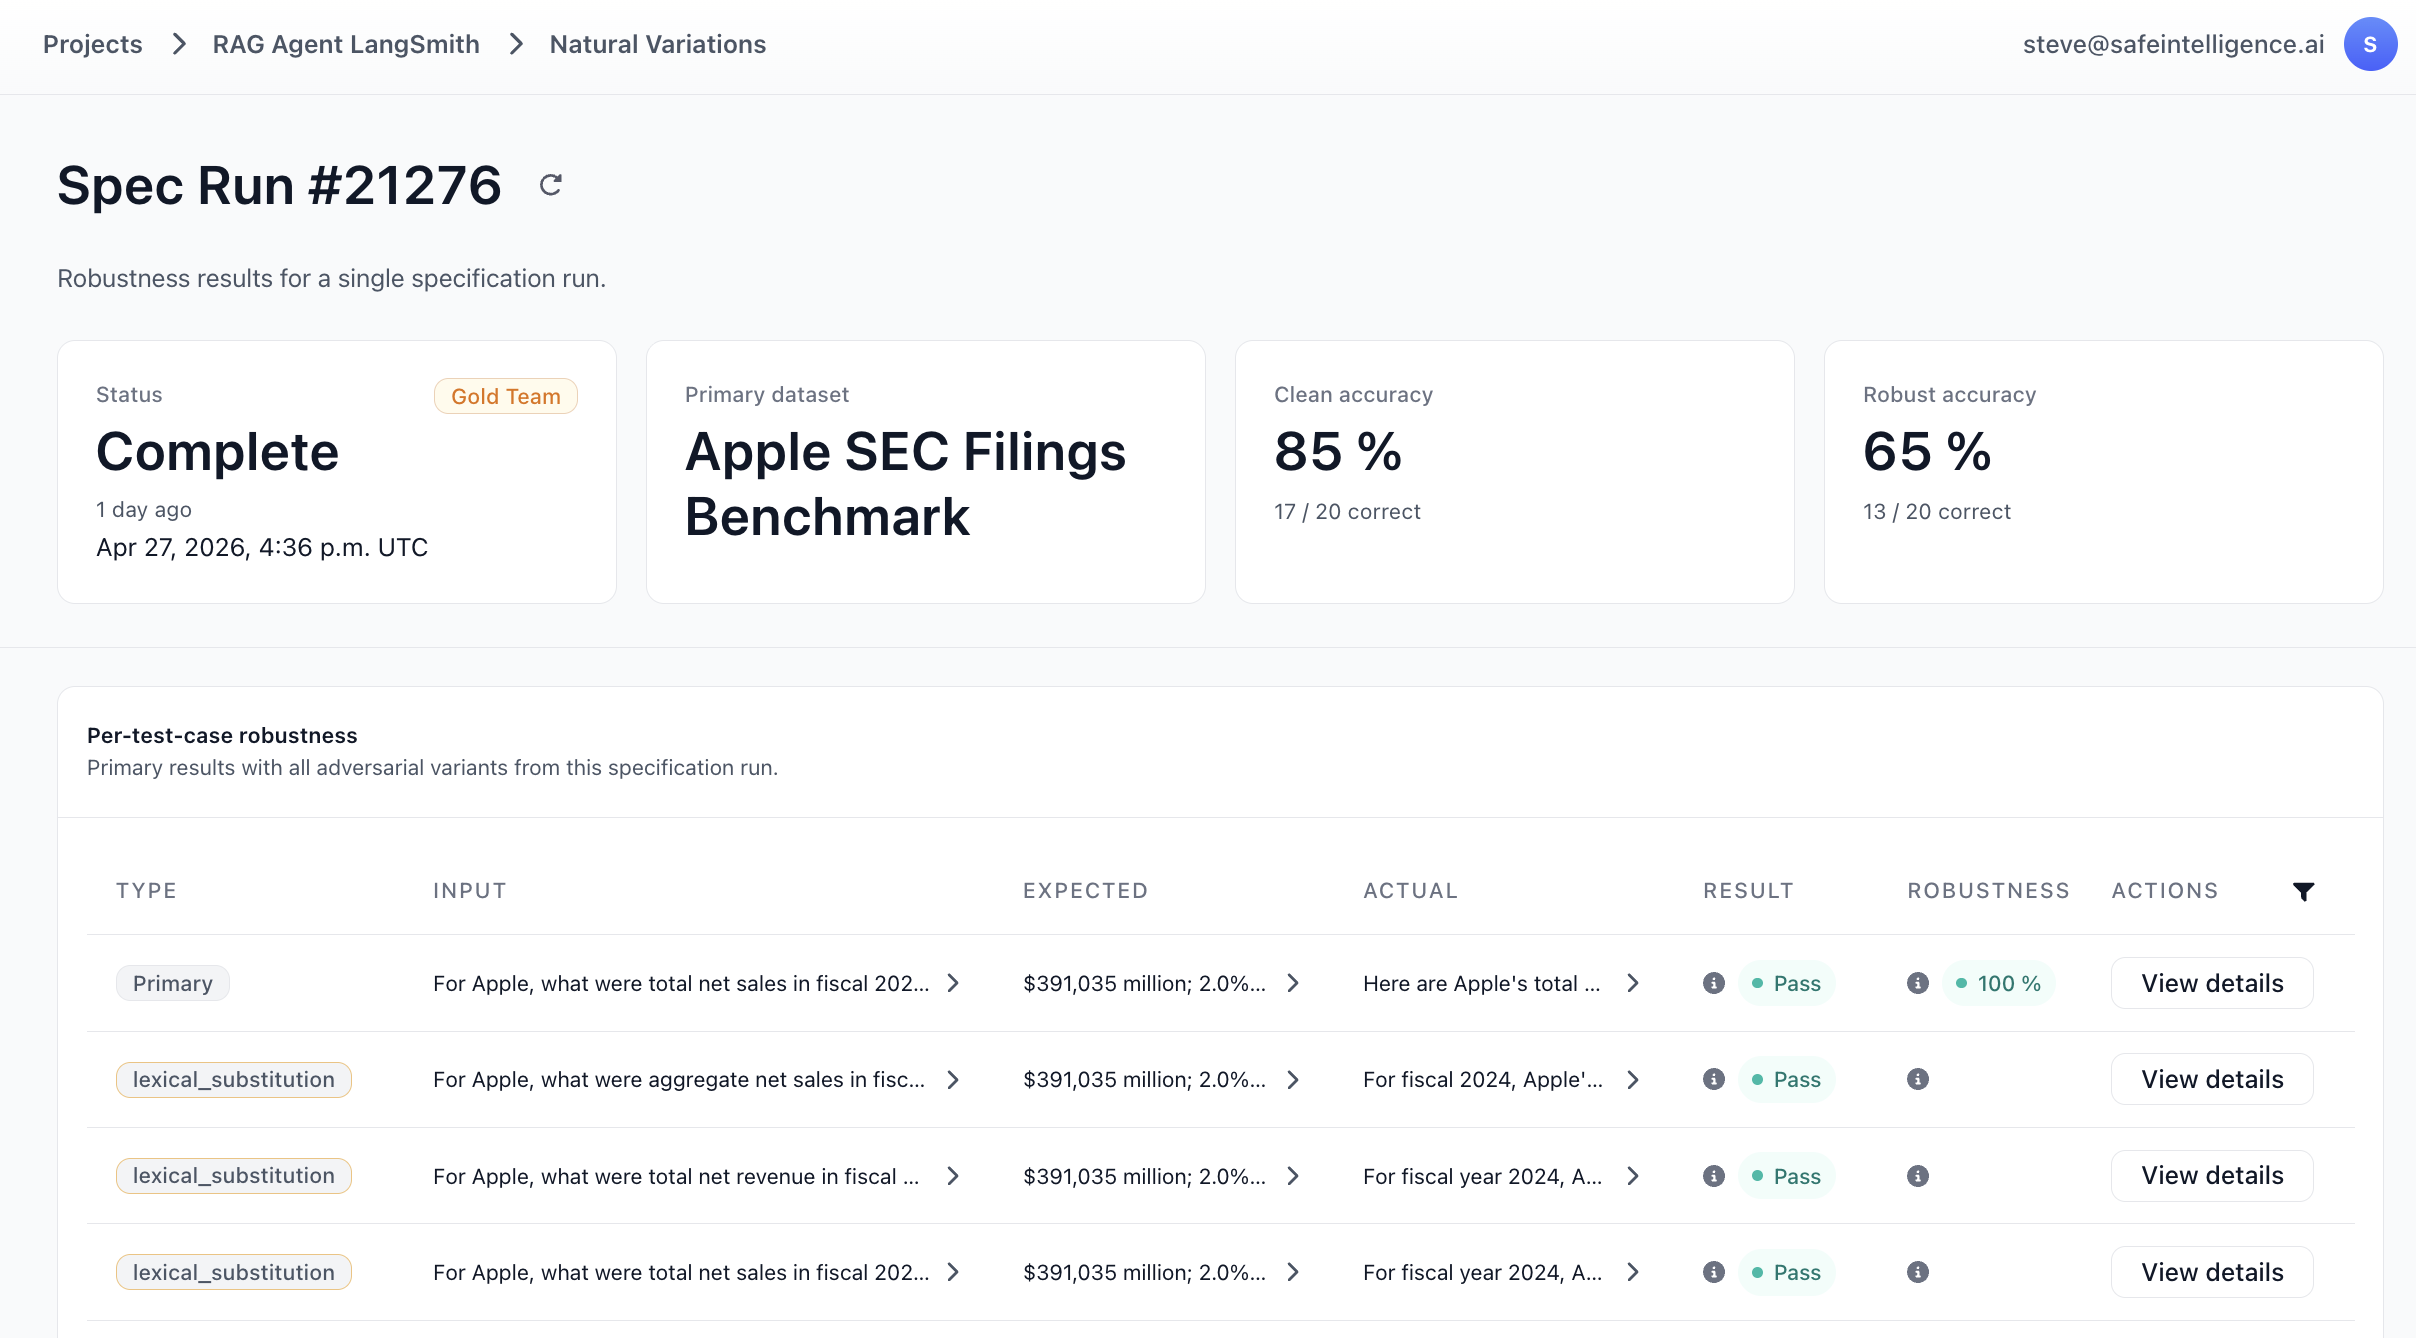This screenshot has width=2416, height=1338.
Task: Click the Gold Team badge
Action: (x=505, y=396)
